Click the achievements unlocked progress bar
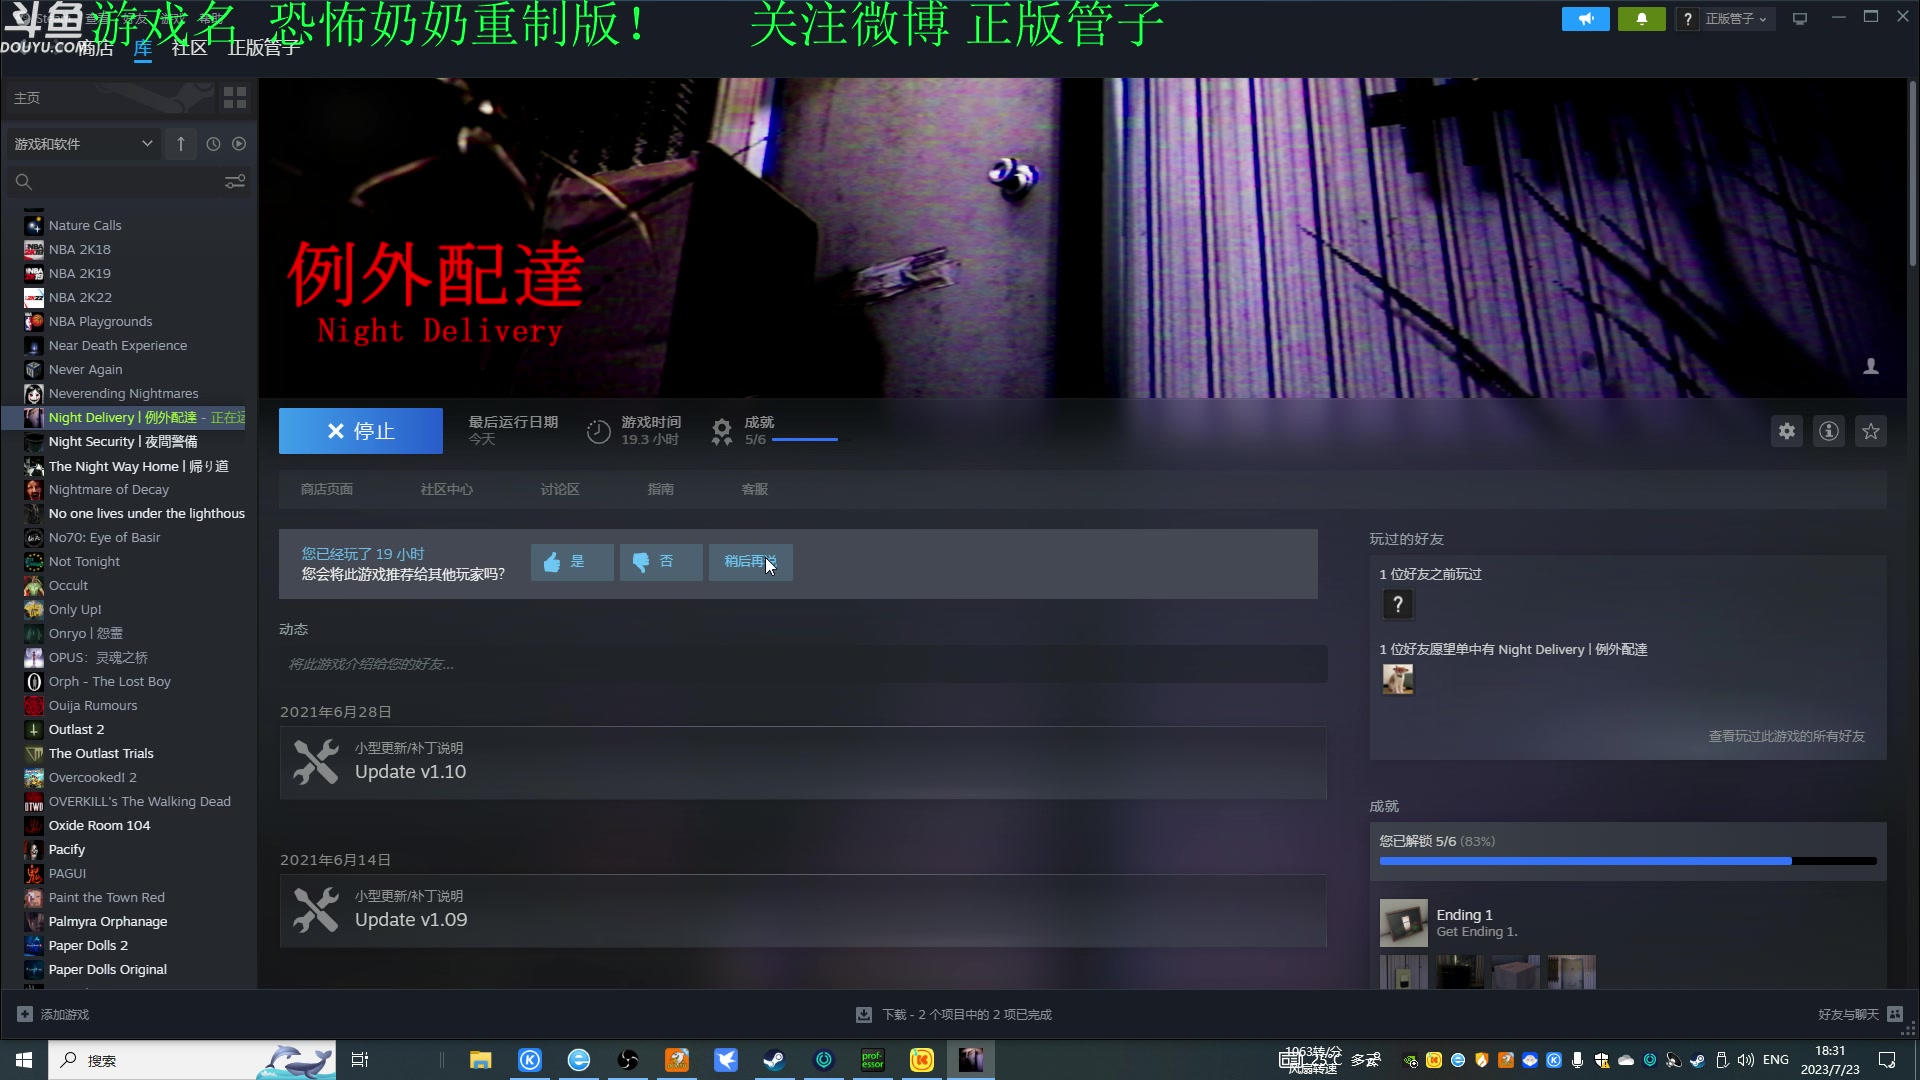The image size is (1920, 1080). pyautogui.click(x=1628, y=861)
